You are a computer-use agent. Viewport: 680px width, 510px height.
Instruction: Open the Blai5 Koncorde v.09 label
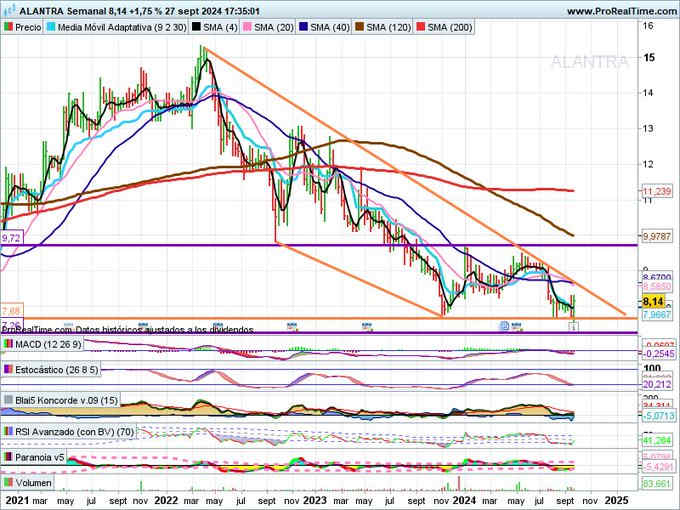[x=66, y=400]
